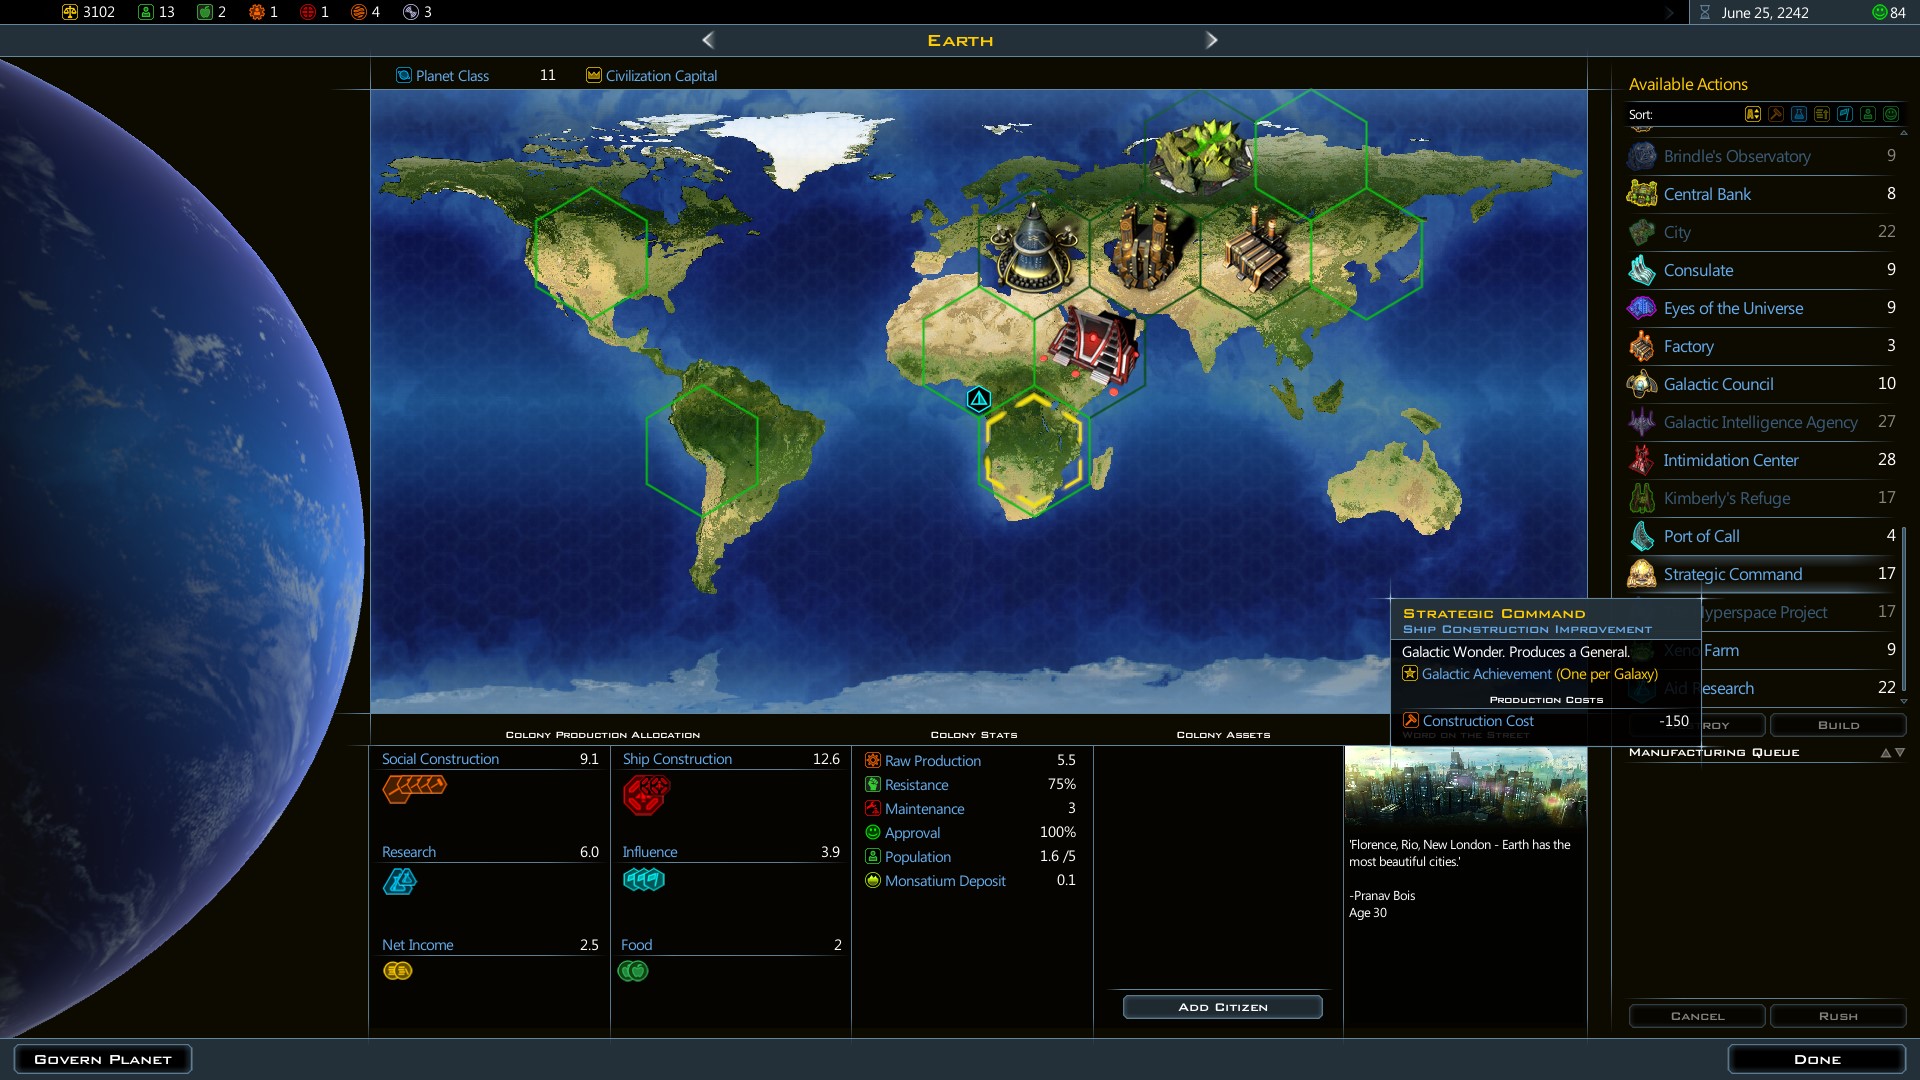The width and height of the screenshot is (1920, 1080).
Task: Select the yellow highlighted Africa hex tile
Action: pyautogui.click(x=1033, y=450)
